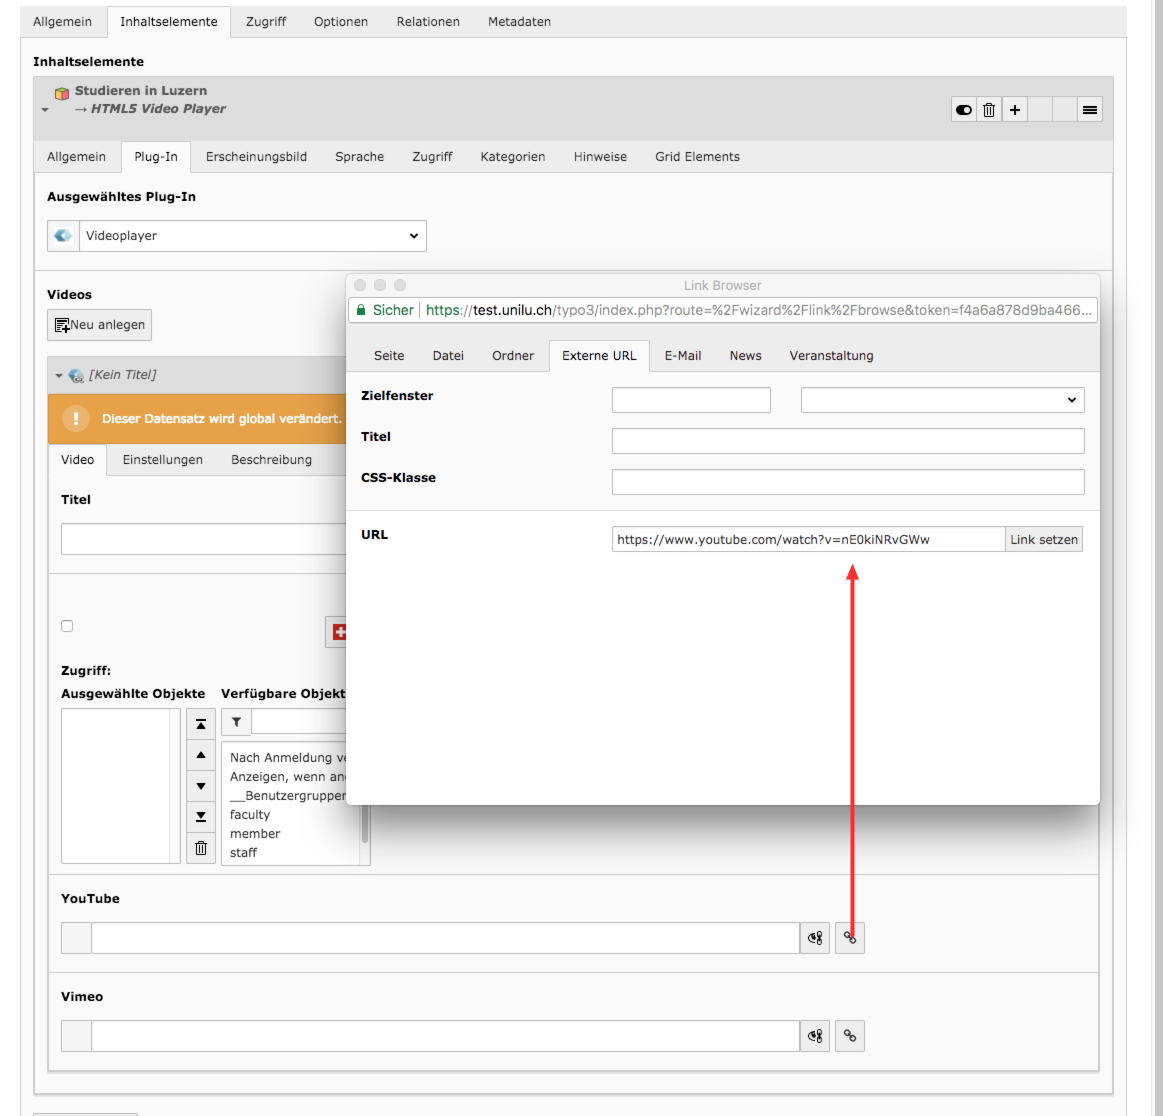Open the Kategorien tab
1163x1116 pixels.
point(513,156)
